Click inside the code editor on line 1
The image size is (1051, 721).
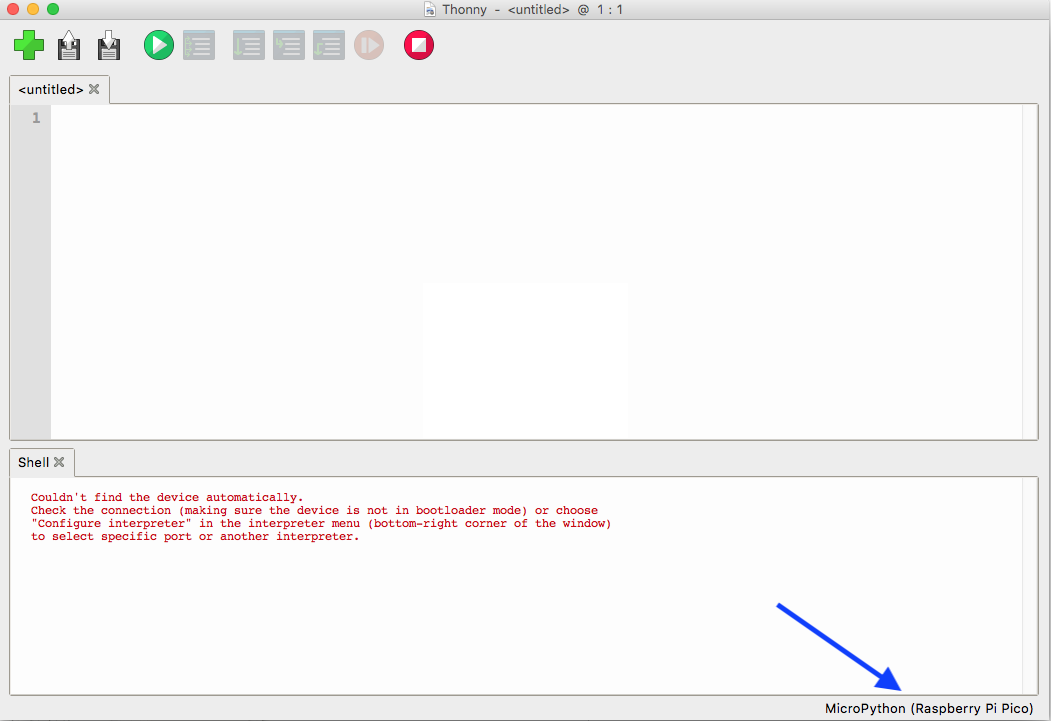(x=536, y=118)
